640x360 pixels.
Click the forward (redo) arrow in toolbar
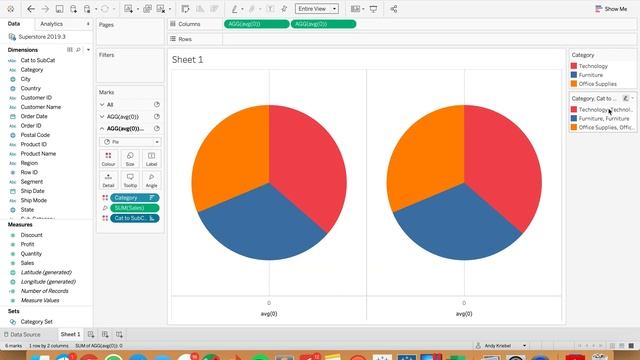pos(45,9)
